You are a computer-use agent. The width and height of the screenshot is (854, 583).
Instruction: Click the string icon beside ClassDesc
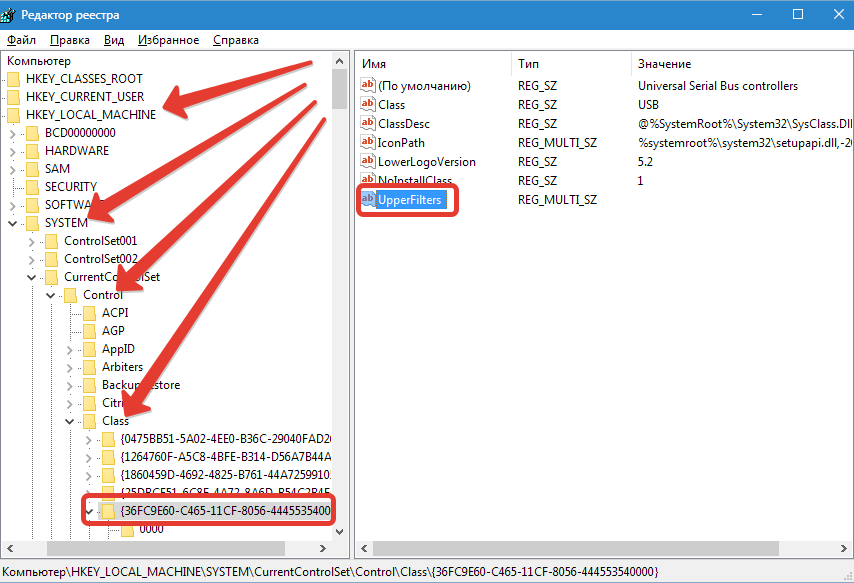pyautogui.click(x=368, y=124)
